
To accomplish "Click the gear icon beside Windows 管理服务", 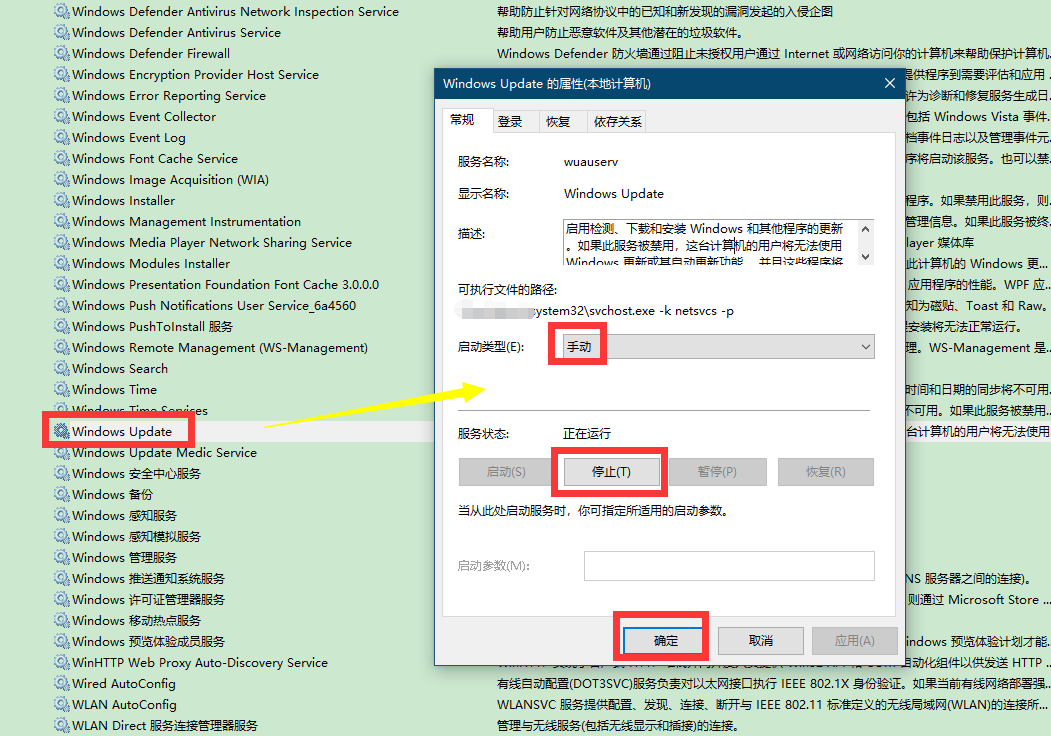I will pyautogui.click(x=62, y=557).
